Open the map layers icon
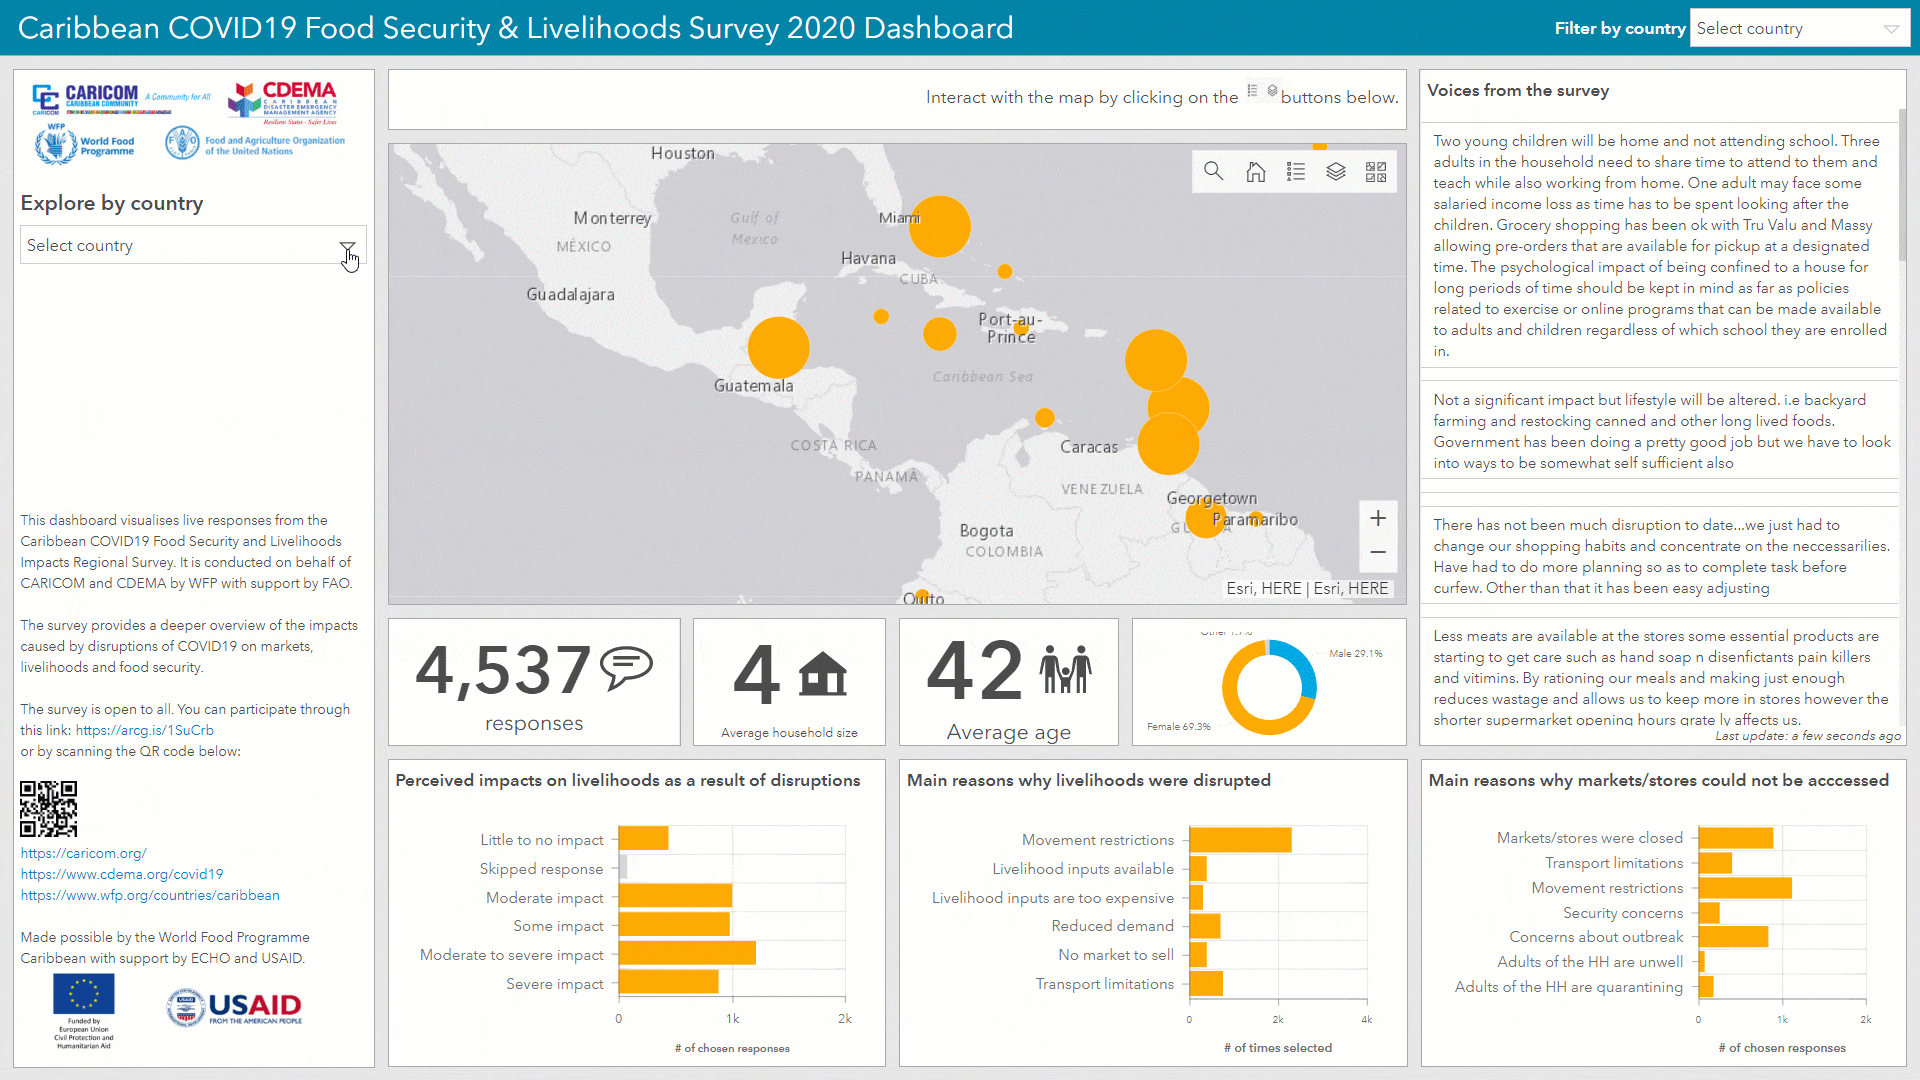Image resolution: width=1920 pixels, height=1080 pixels. pos(1336,172)
